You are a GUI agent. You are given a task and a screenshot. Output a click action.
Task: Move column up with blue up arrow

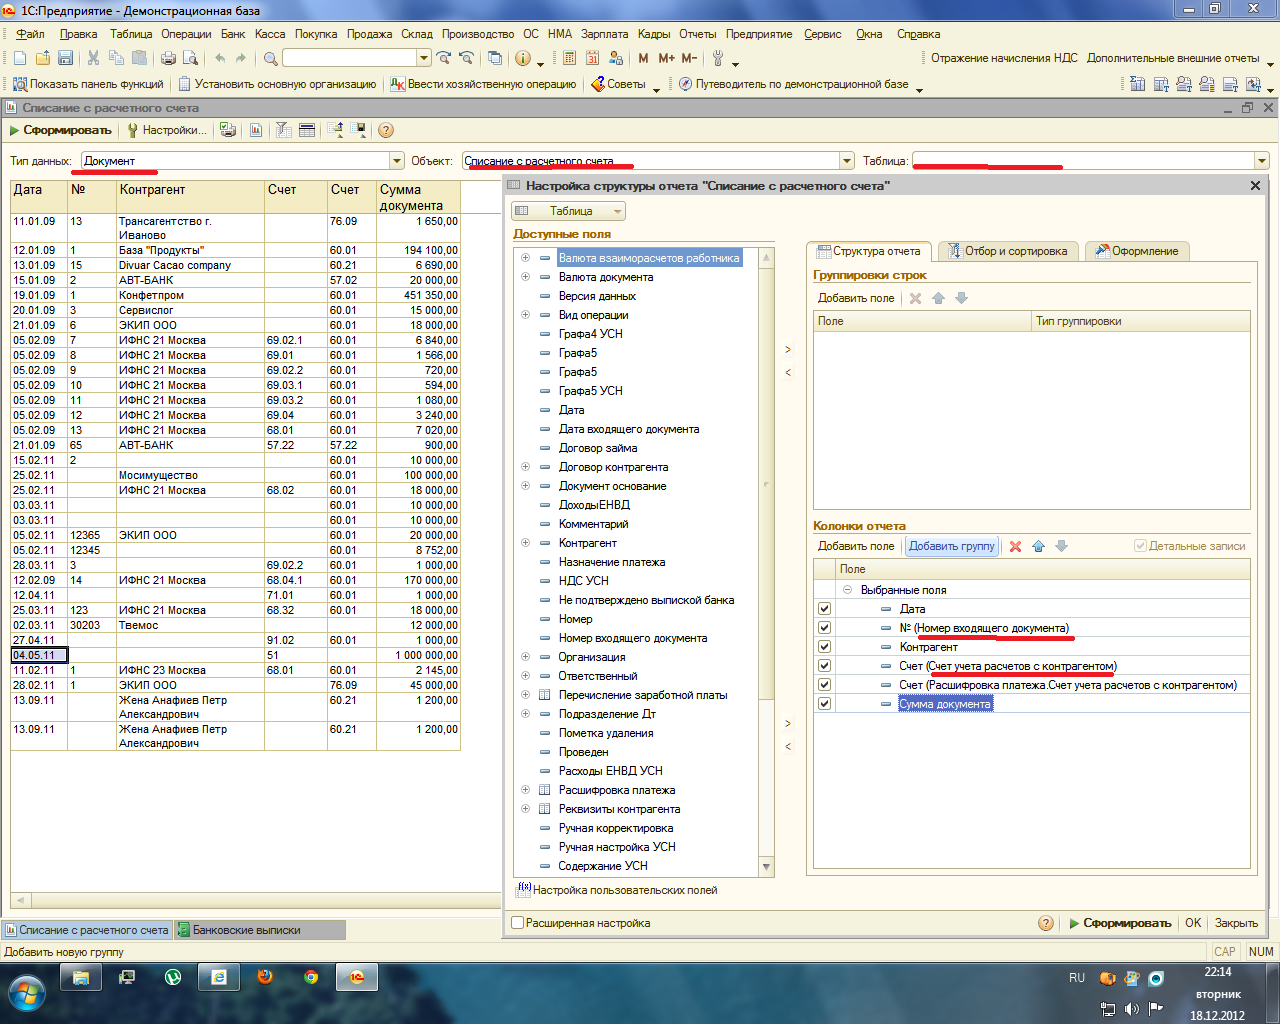[1038, 546]
